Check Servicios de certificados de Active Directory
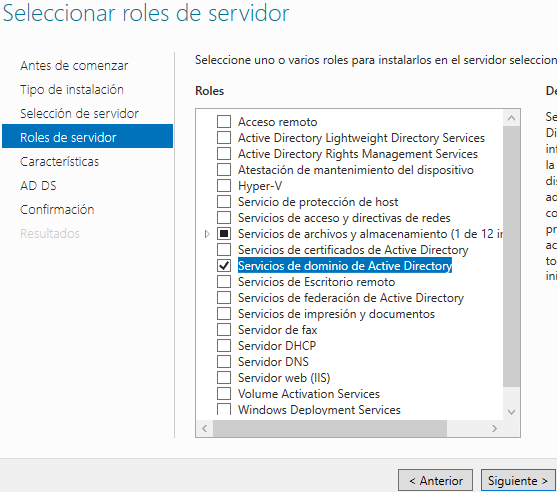This screenshot has width=557, height=492. pos(224,249)
